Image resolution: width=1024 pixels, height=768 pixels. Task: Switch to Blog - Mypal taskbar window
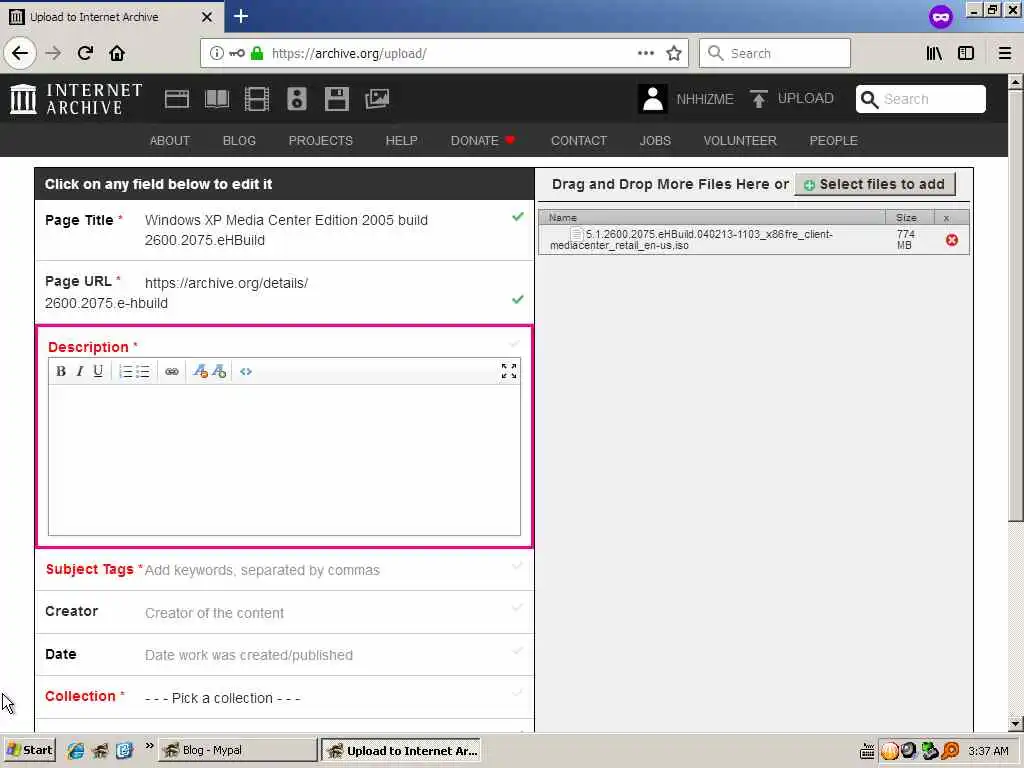237,750
